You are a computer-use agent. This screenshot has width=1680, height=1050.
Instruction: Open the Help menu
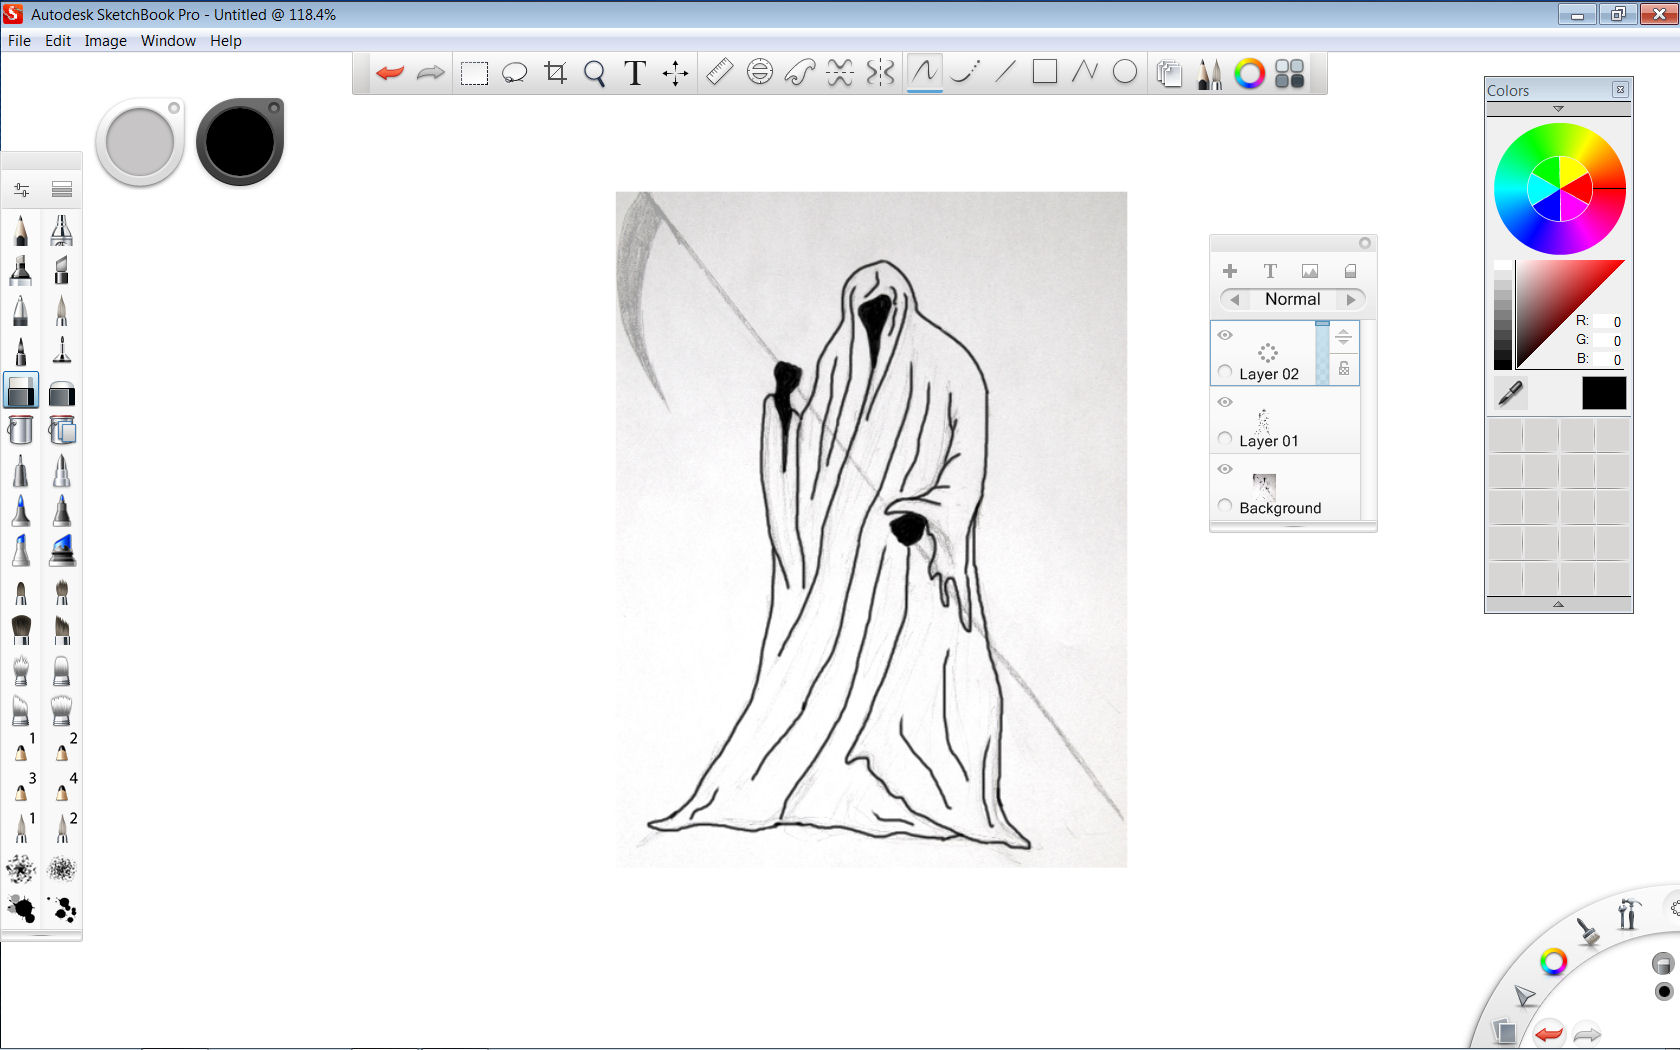point(226,41)
